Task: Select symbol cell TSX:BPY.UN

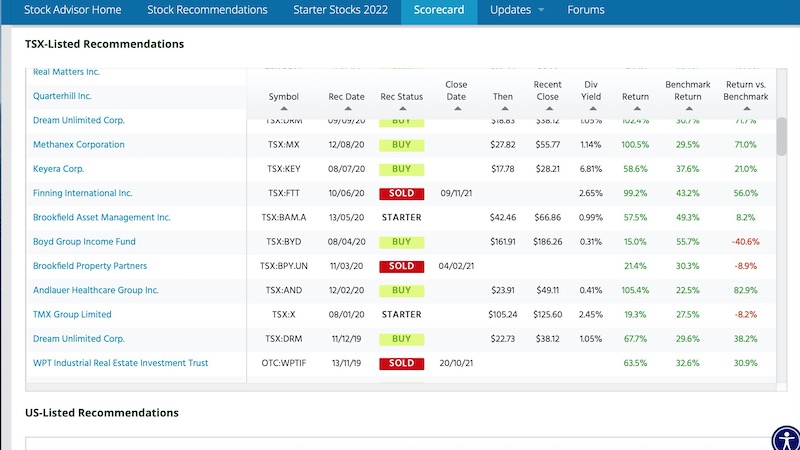Action: (x=284, y=266)
